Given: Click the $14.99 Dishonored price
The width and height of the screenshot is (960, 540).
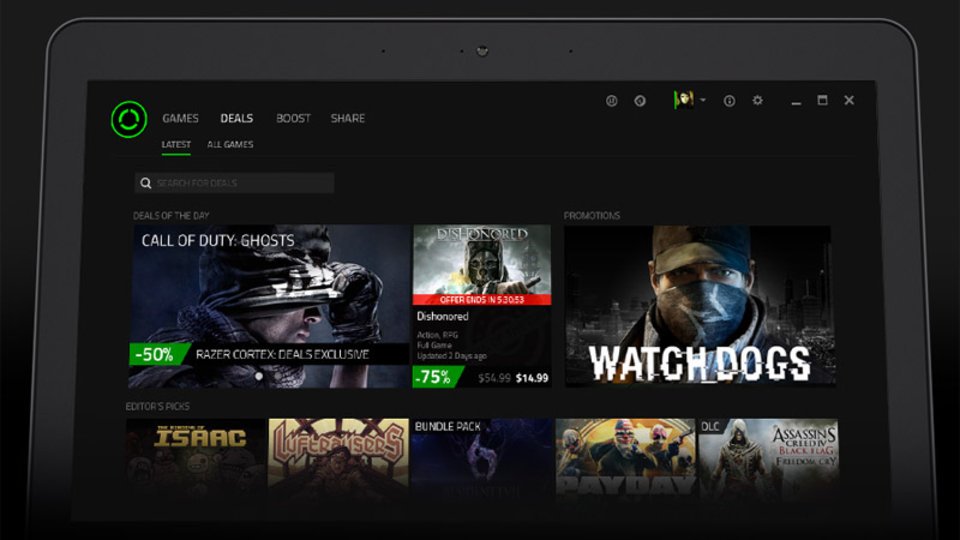Looking at the screenshot, I should tap(532, 378).
